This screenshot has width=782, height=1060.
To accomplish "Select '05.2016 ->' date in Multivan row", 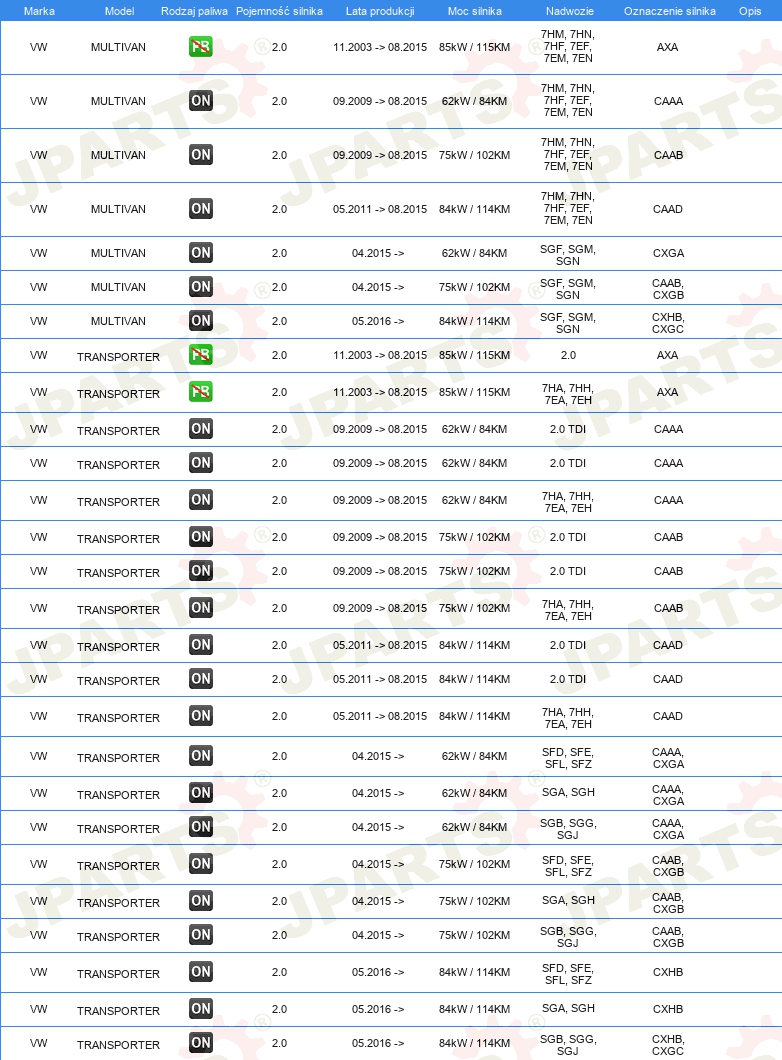I will tap(378, 321).
